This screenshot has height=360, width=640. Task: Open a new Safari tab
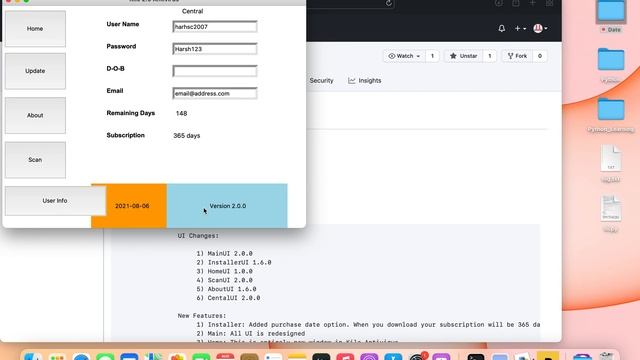tap(533, 3)
